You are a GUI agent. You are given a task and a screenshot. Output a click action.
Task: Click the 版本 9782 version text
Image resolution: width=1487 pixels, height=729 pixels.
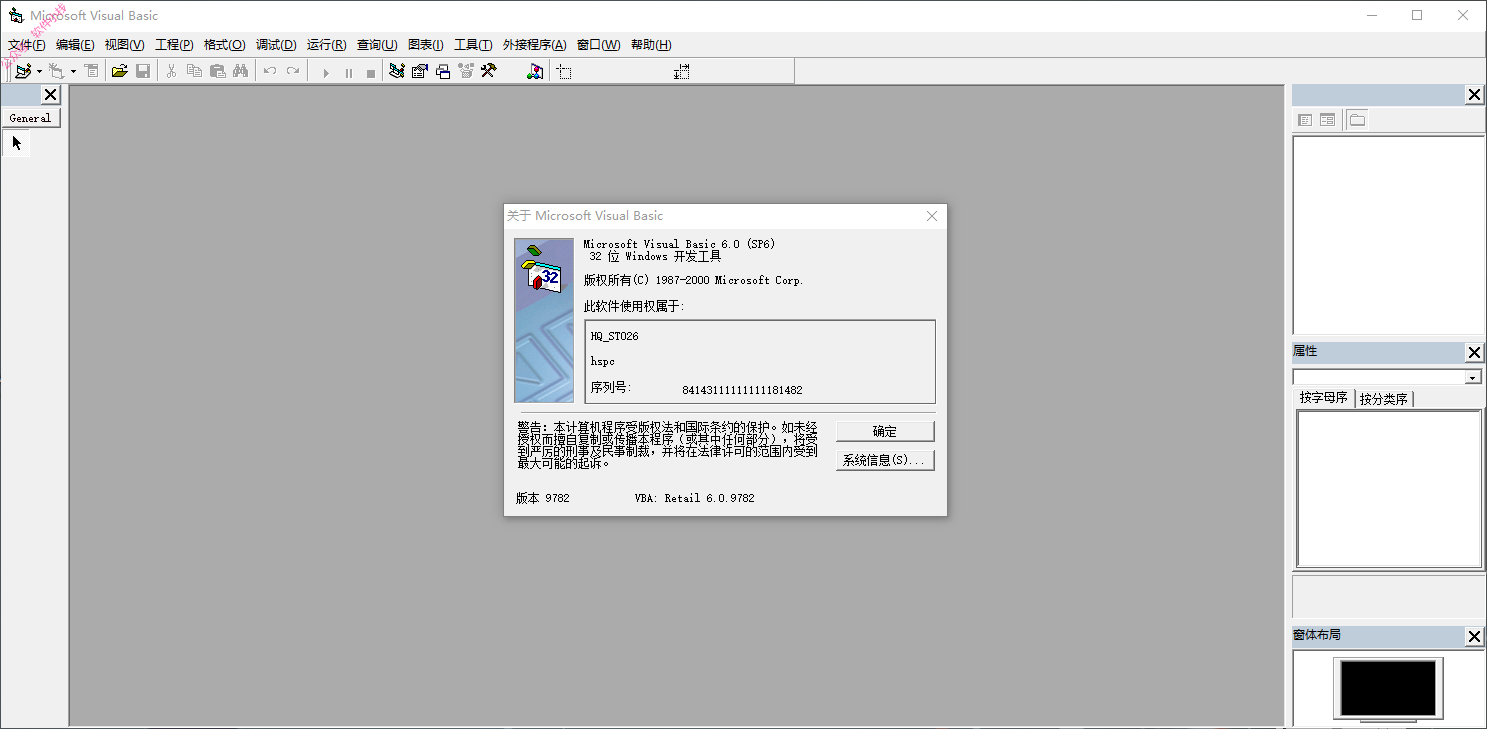tap(543, 498)
